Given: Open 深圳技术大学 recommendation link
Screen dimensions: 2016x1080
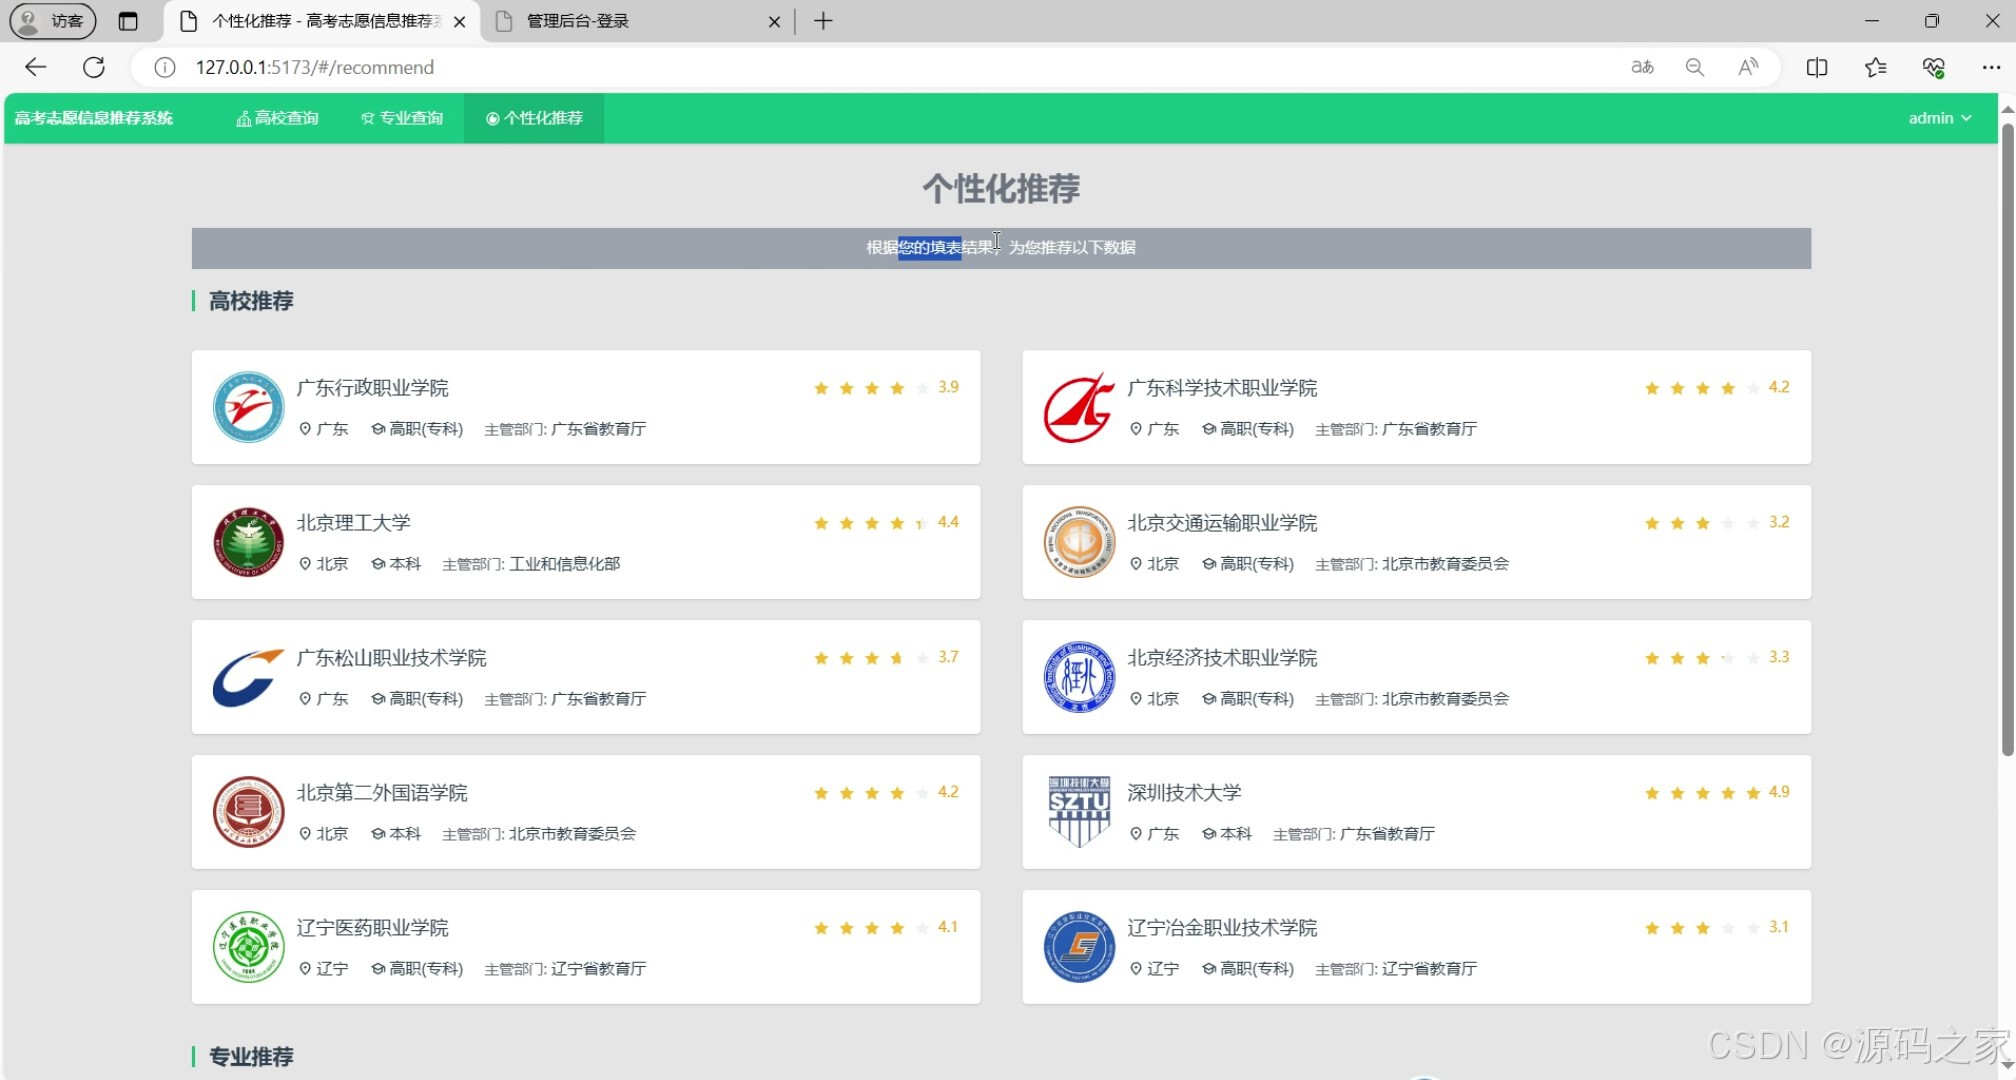Looking at the screenshot, I should pos(1184,793).
